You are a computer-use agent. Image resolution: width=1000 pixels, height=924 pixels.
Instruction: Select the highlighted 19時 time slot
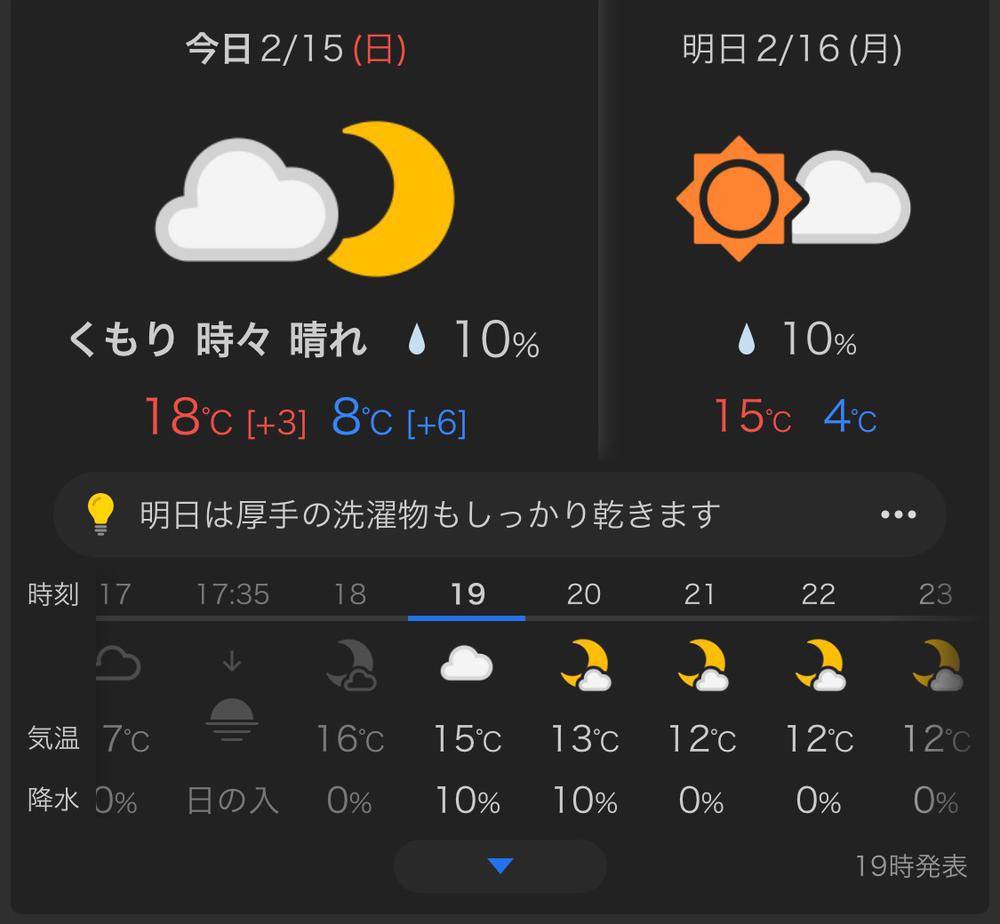466,594
